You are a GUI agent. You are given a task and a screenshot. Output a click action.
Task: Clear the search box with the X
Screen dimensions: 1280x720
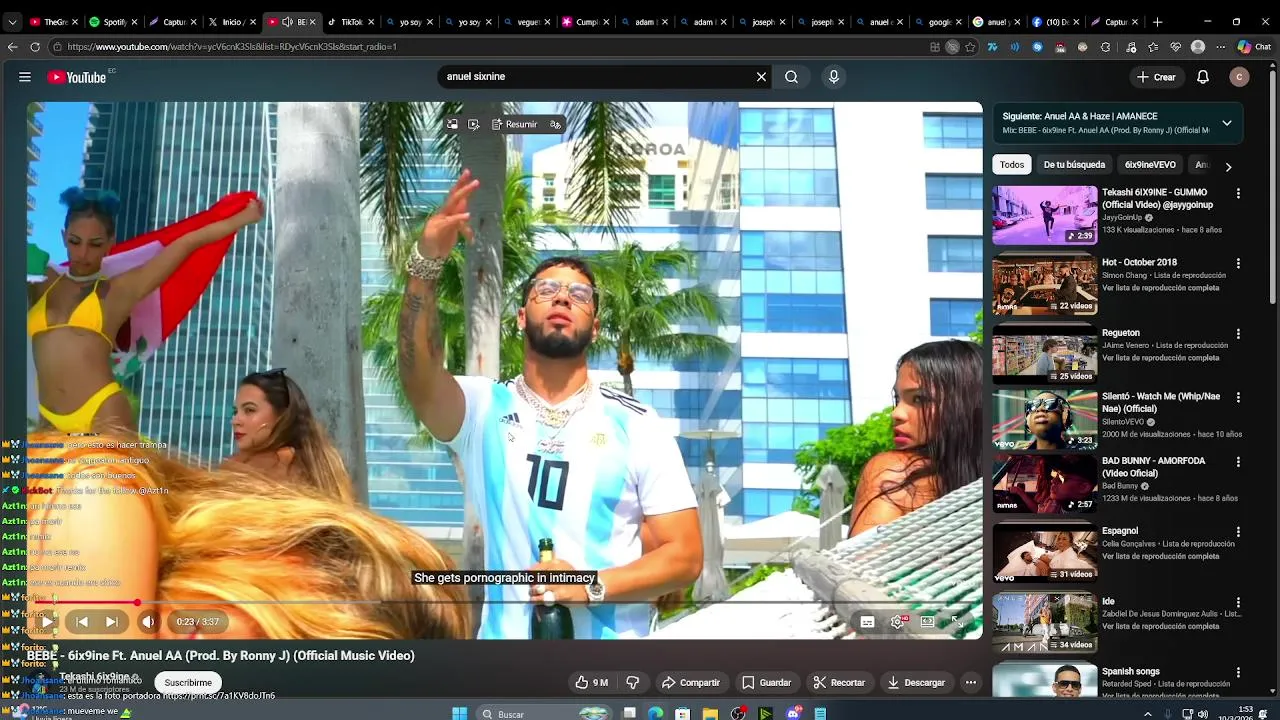[x=761, y=77]
